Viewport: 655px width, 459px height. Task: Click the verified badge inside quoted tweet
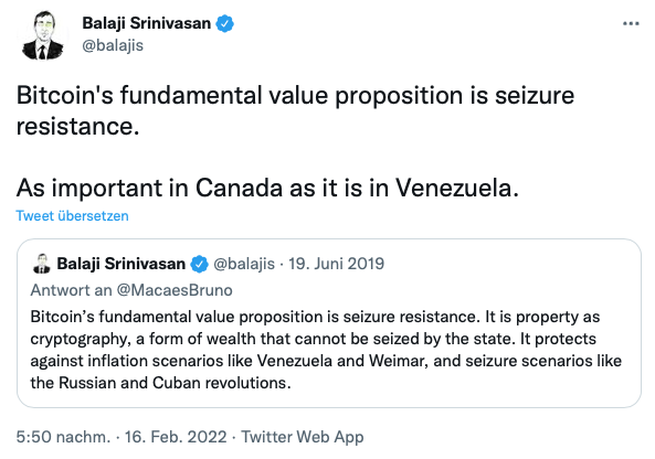click(x=200, y=265)
